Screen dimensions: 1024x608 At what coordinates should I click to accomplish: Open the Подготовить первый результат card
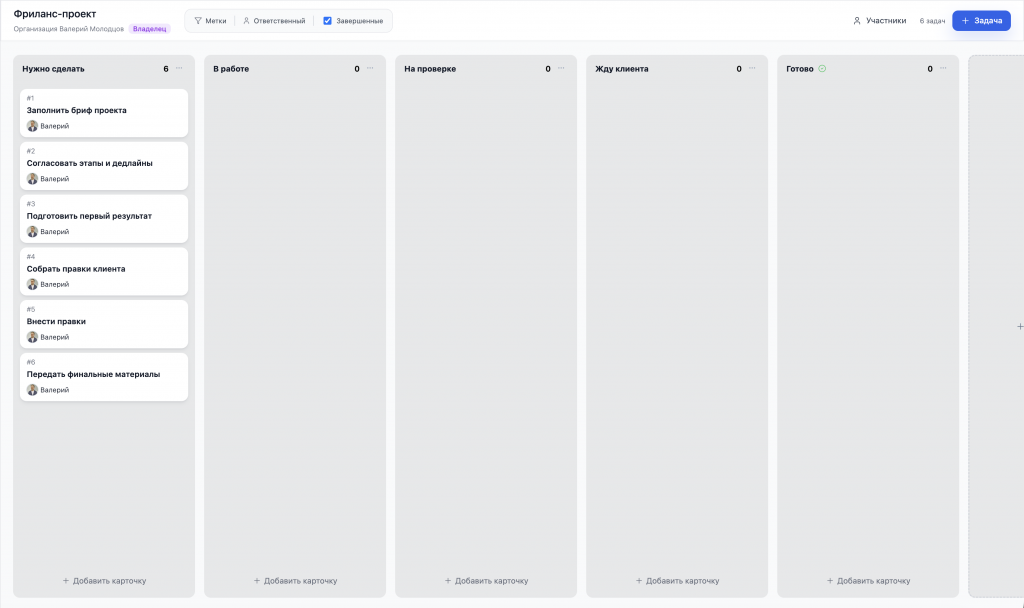104,219
